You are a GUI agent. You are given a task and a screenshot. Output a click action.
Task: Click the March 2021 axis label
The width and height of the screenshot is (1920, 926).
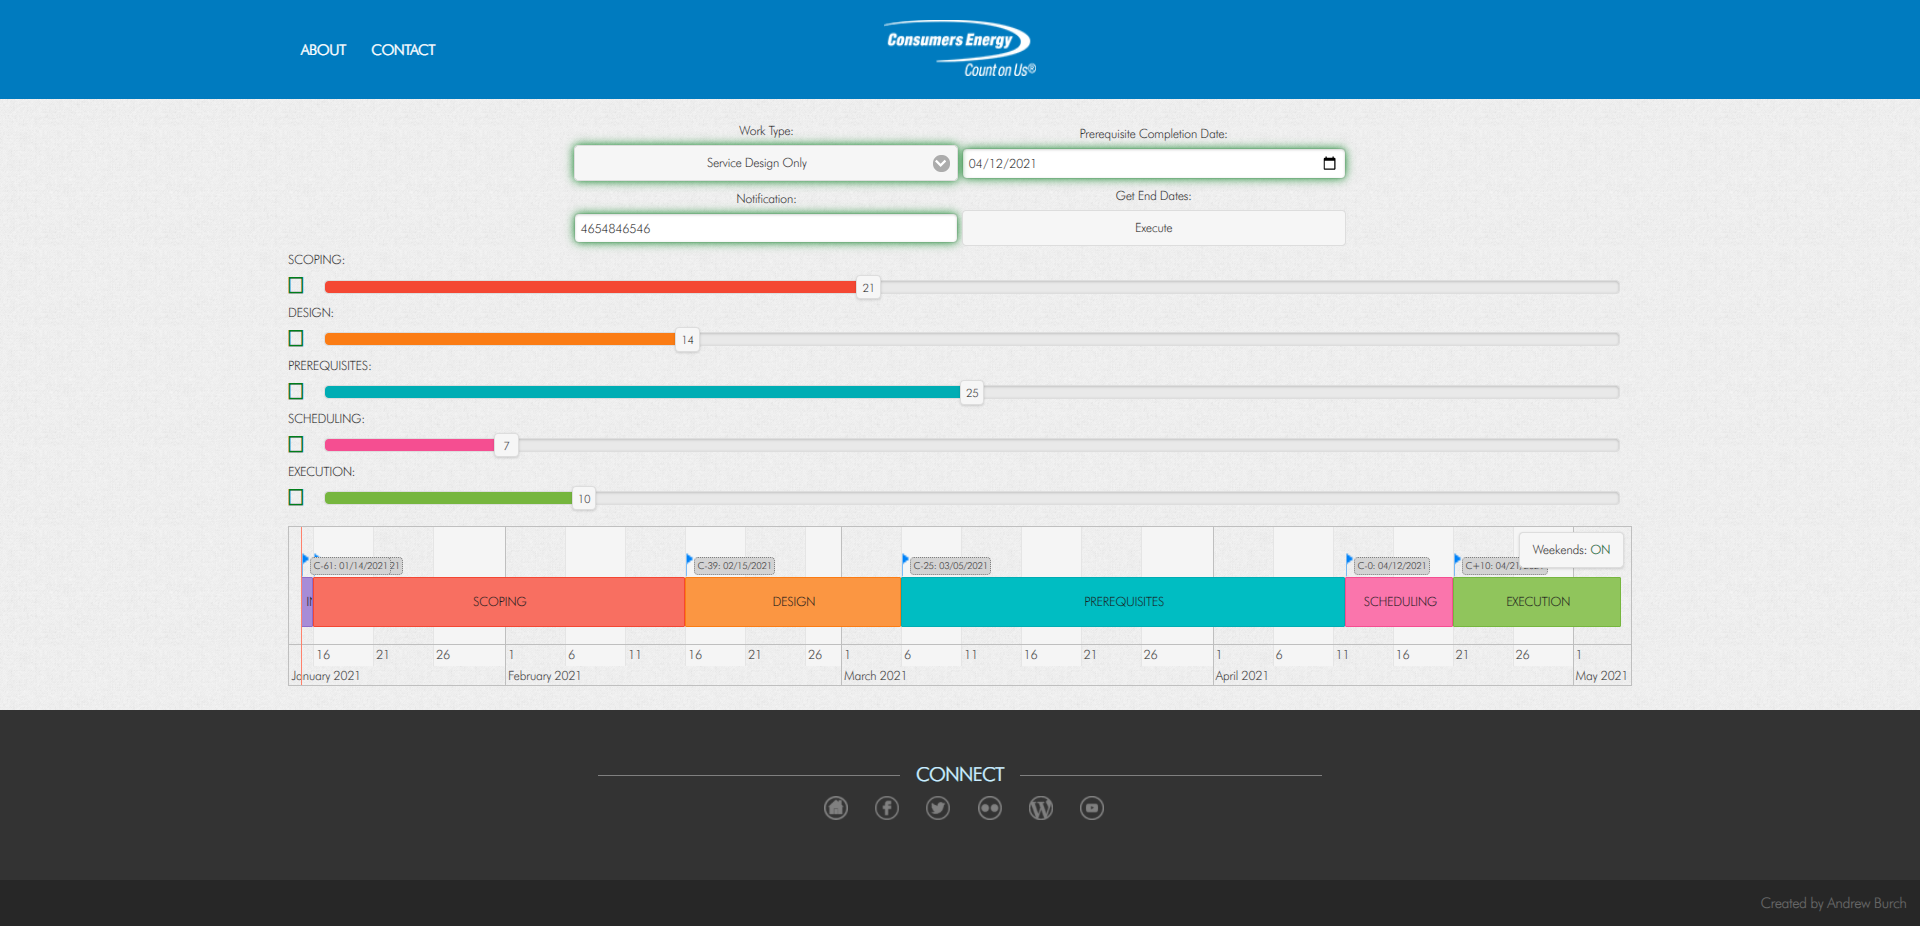tap(875, 676)
